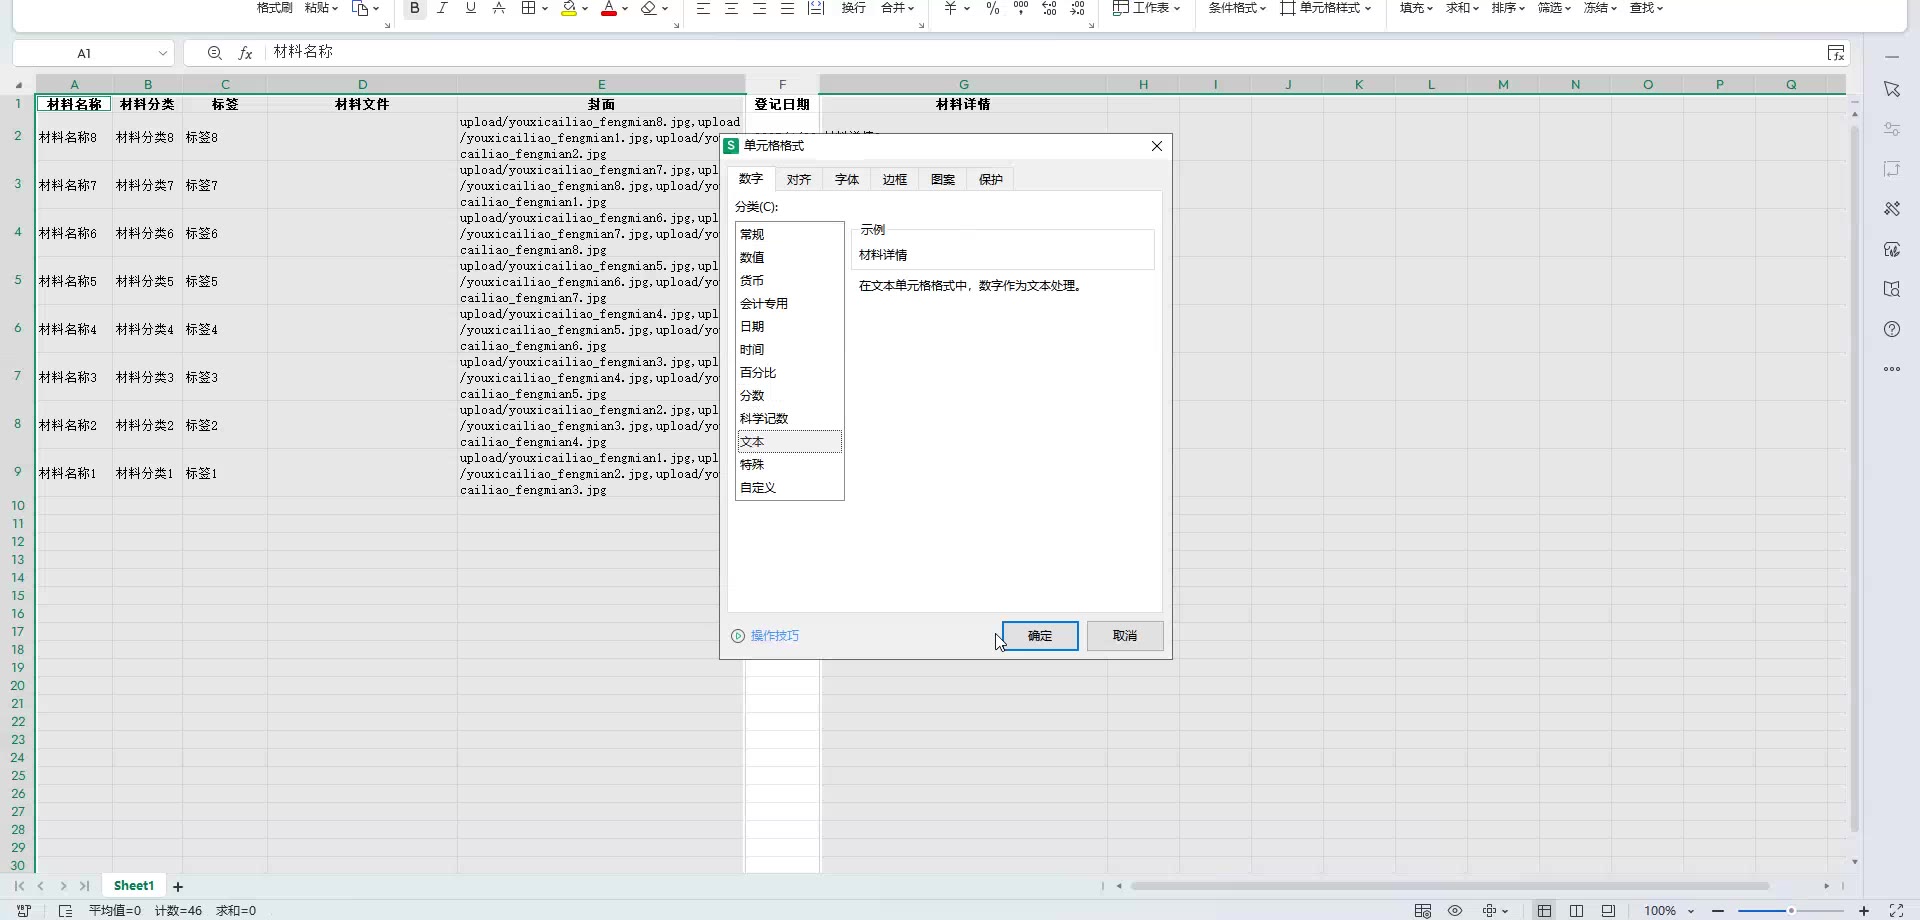Confirm the dialog with 确定 button

(1039, 636)
